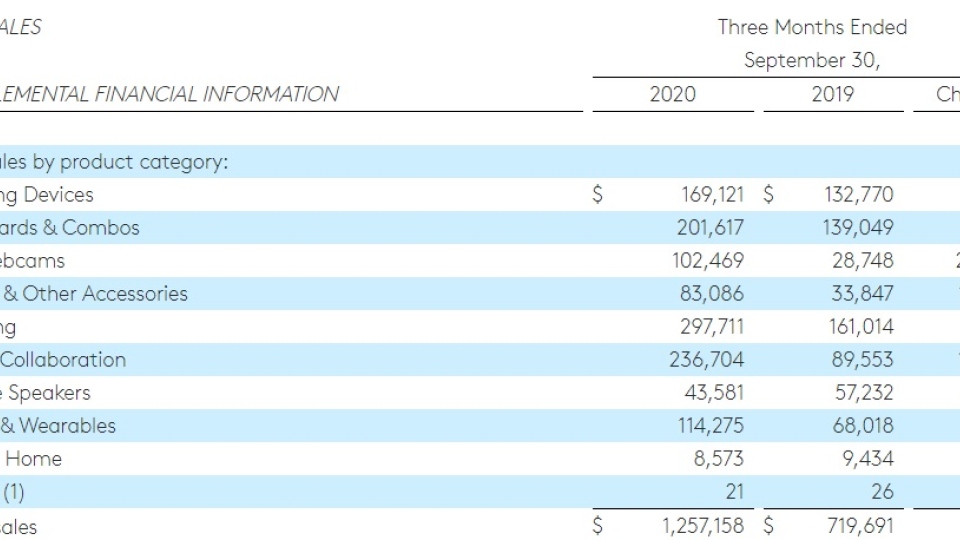Click the footnote (1) row label
The height and width of the screenshot is (540, 960).
pyautogui.click(x=15, y=492)
